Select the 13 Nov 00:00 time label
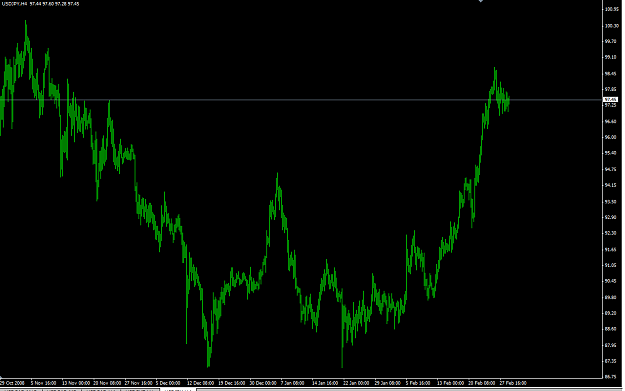The height and width of the screenshot is (391, 625). (x=76, y=383)
